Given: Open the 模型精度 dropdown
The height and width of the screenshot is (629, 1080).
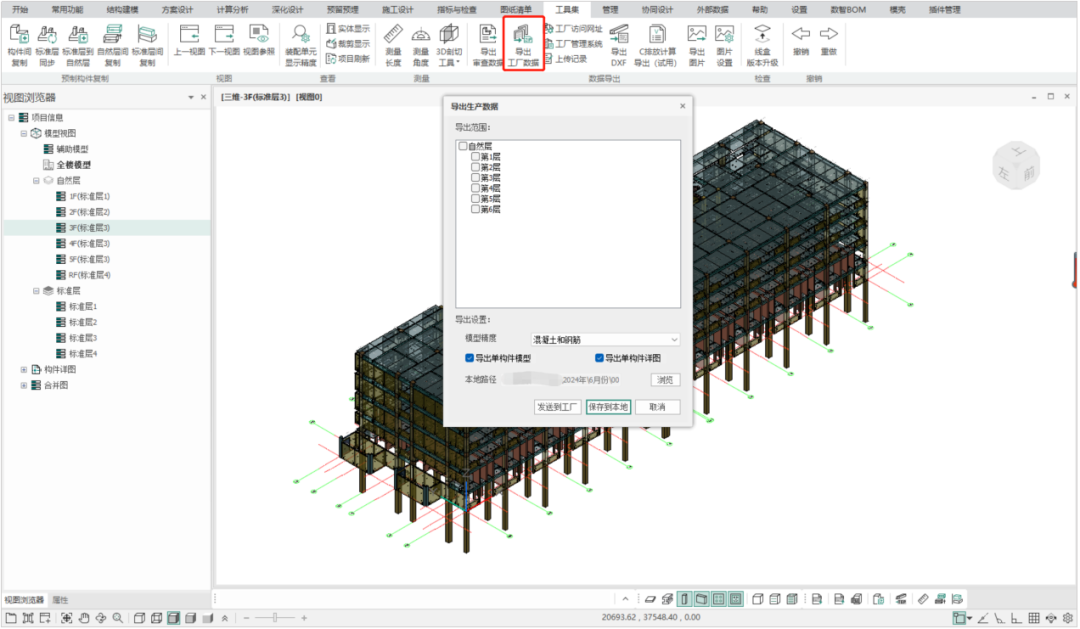Looking at the screenshot, I should (605, 340).
